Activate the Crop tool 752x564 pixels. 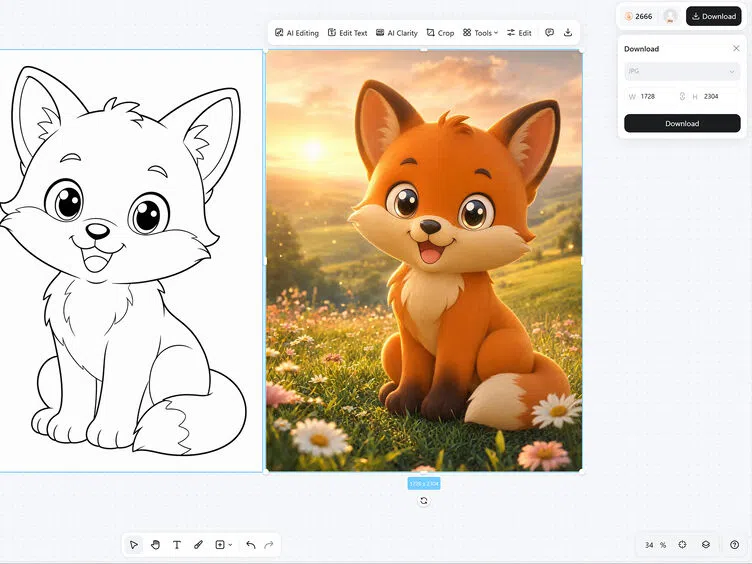pyautogui.click(x=440, y=33)
